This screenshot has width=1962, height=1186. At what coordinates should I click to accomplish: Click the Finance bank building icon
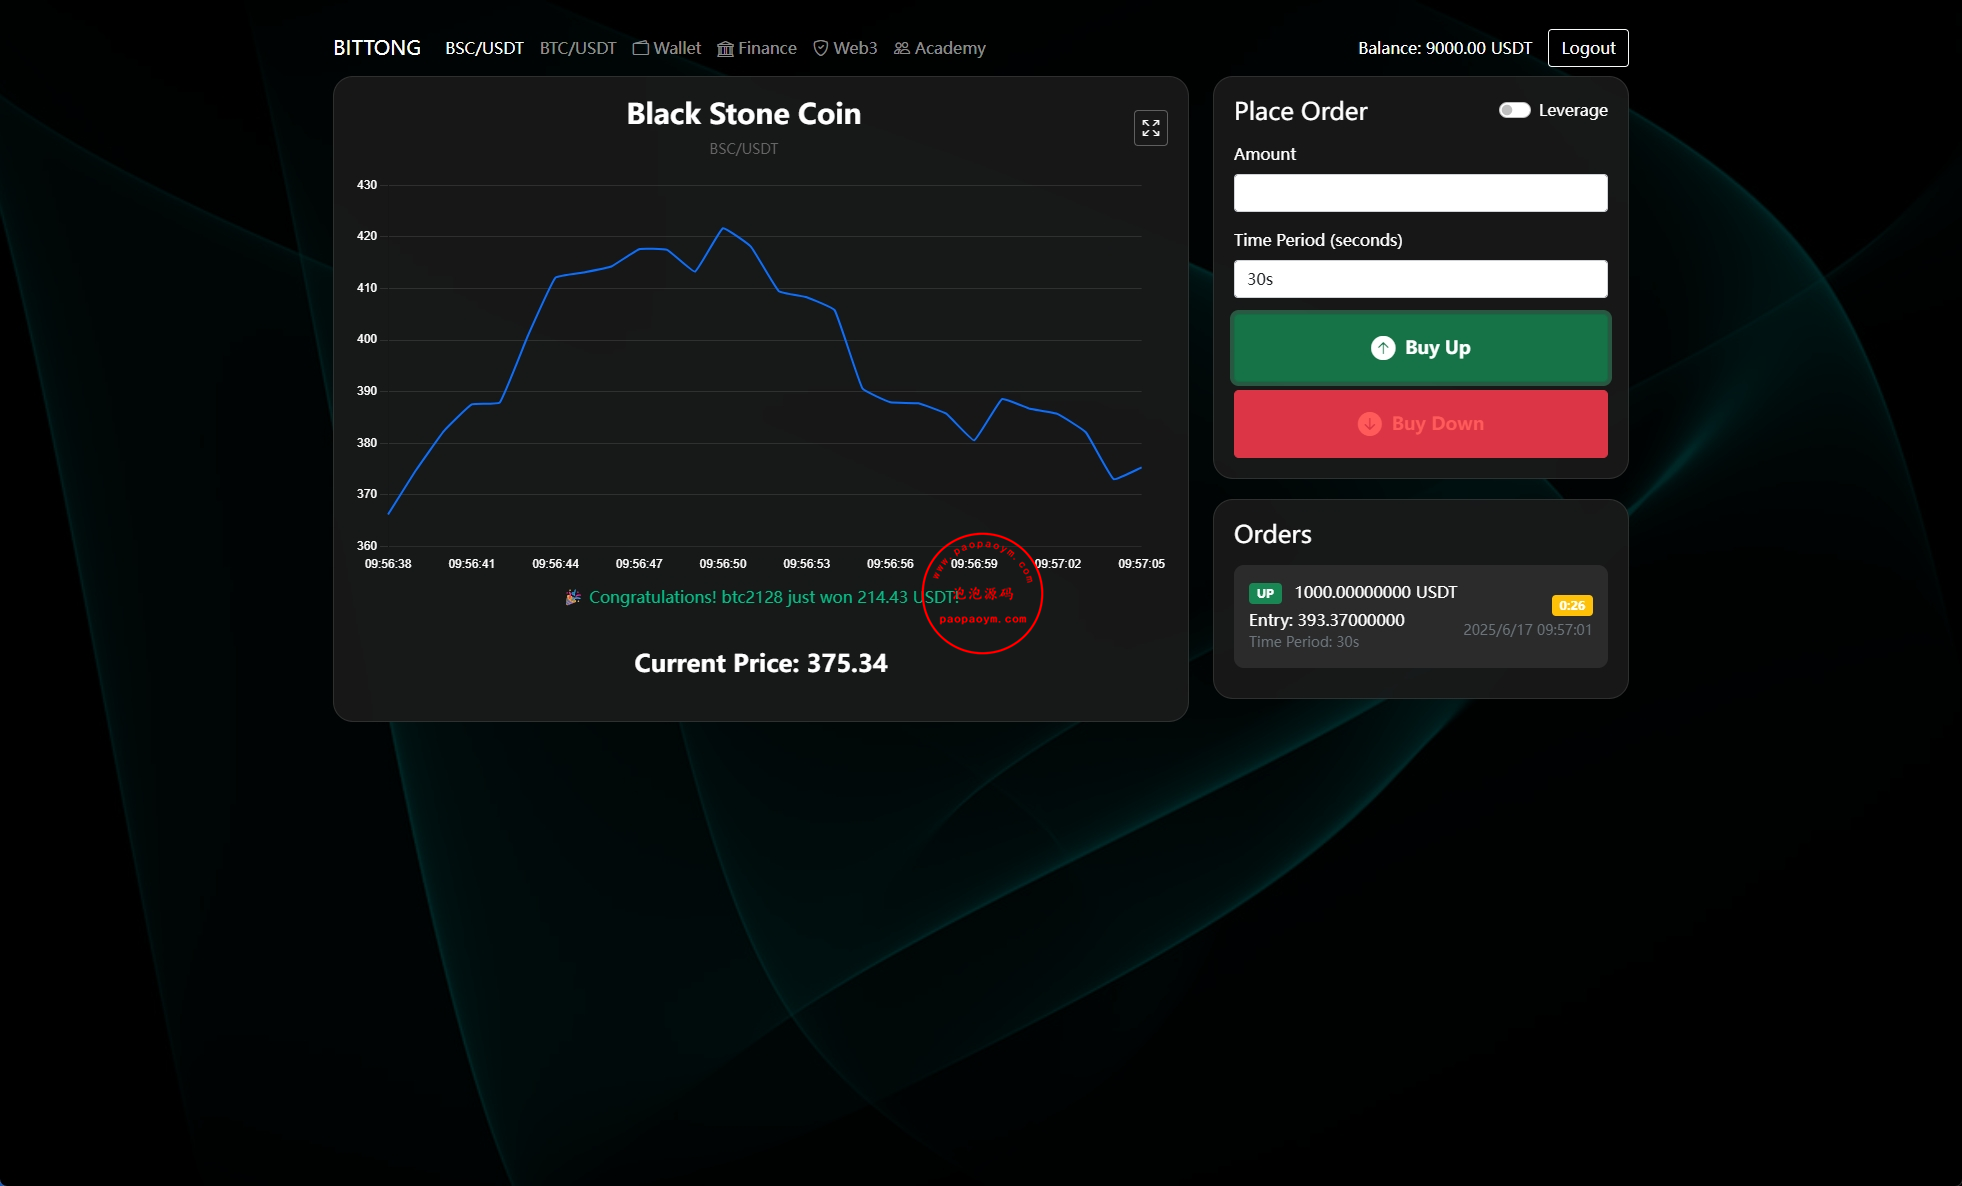click(x=725, y=48)
